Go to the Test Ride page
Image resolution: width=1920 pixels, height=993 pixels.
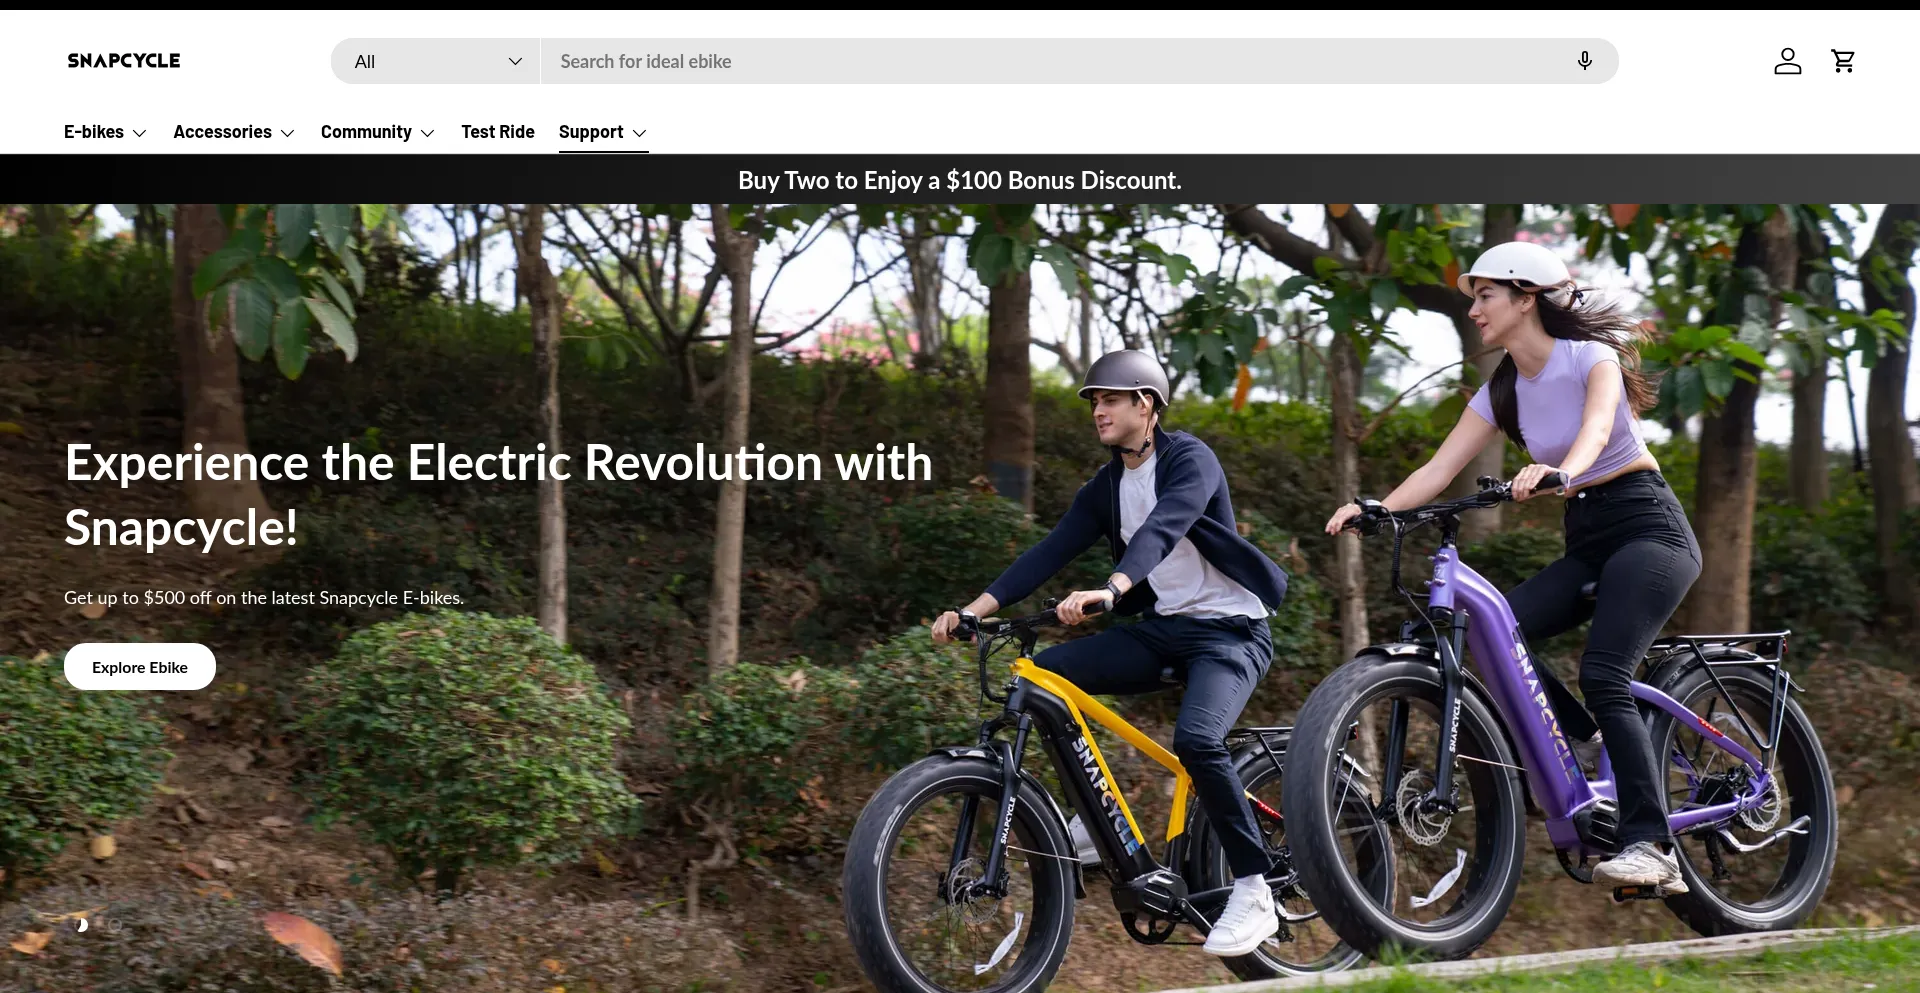(497, 132)
